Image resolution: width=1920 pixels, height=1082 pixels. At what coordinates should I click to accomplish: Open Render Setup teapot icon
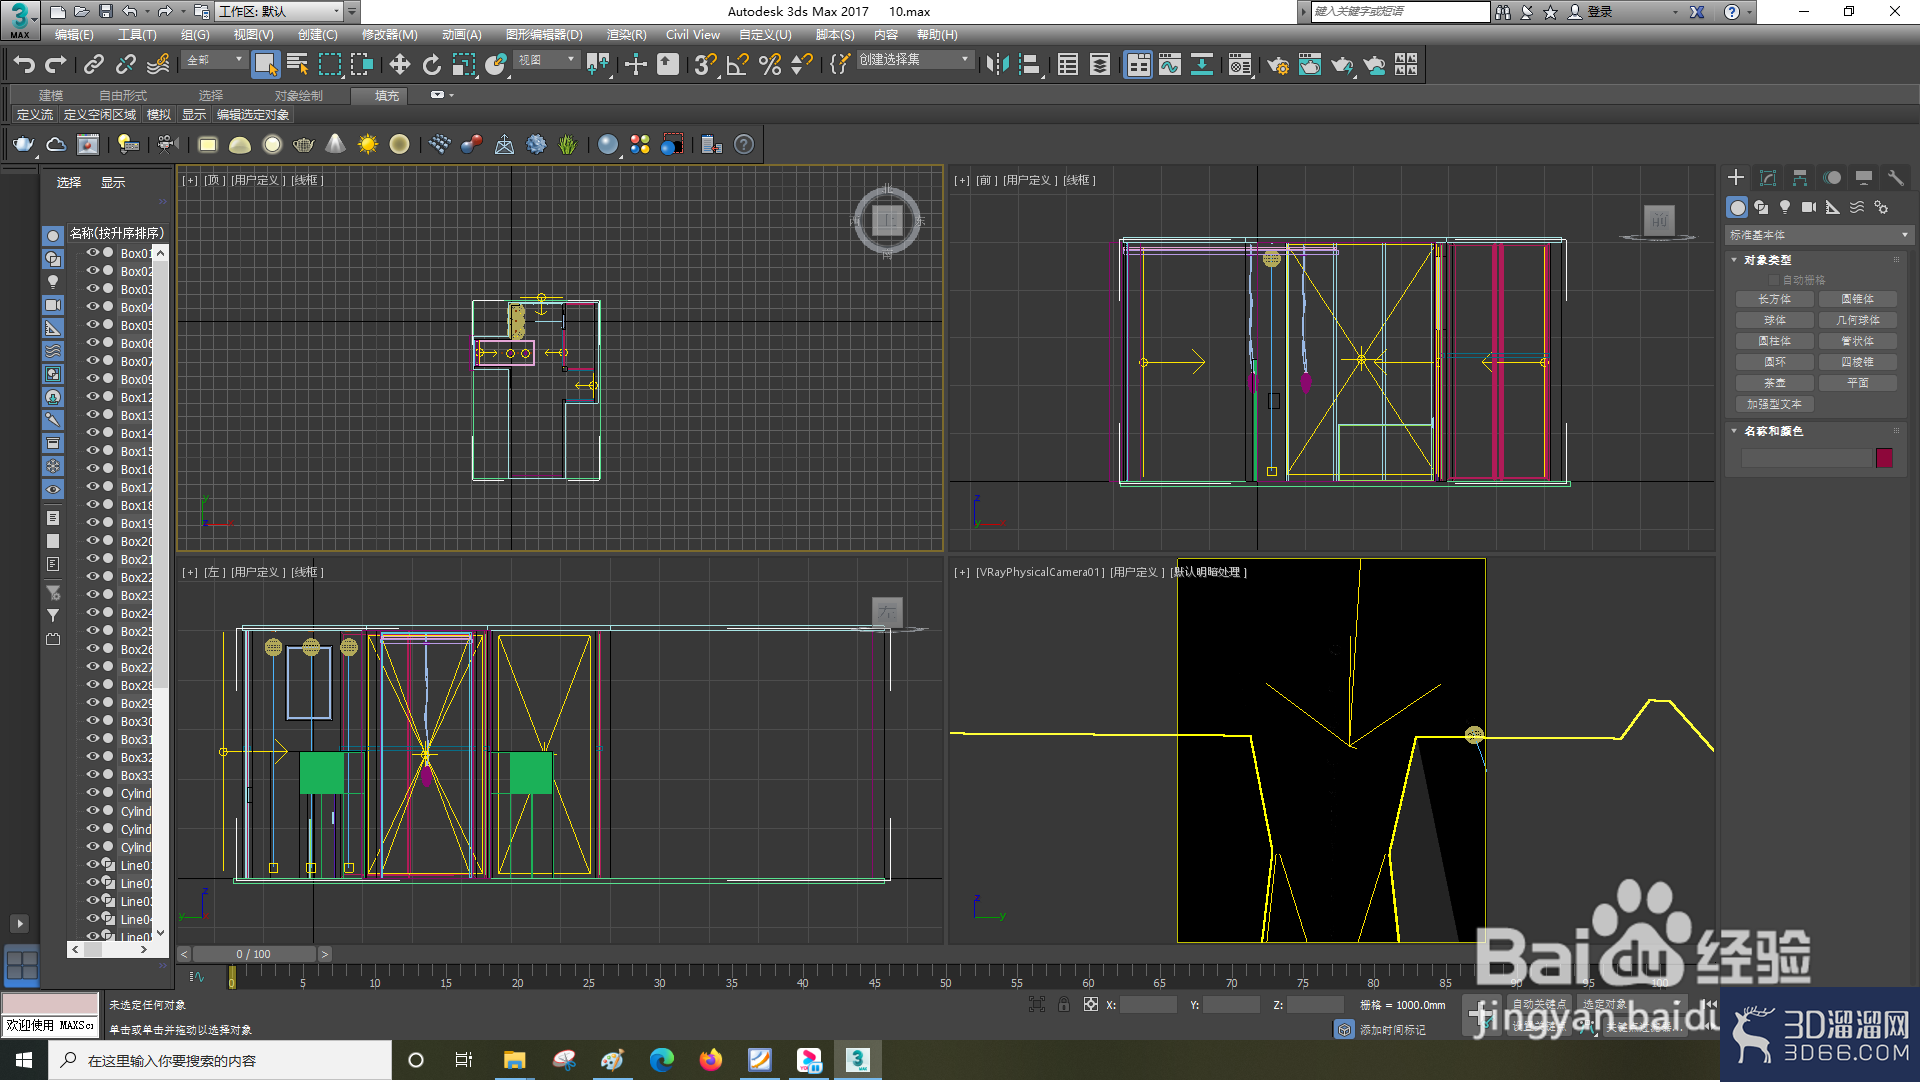1278,65
